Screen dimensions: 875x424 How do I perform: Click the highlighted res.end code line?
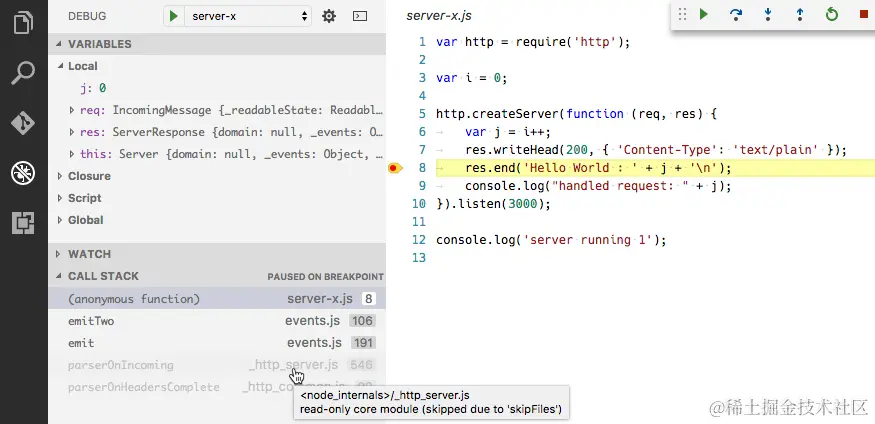tap(598, 167)
